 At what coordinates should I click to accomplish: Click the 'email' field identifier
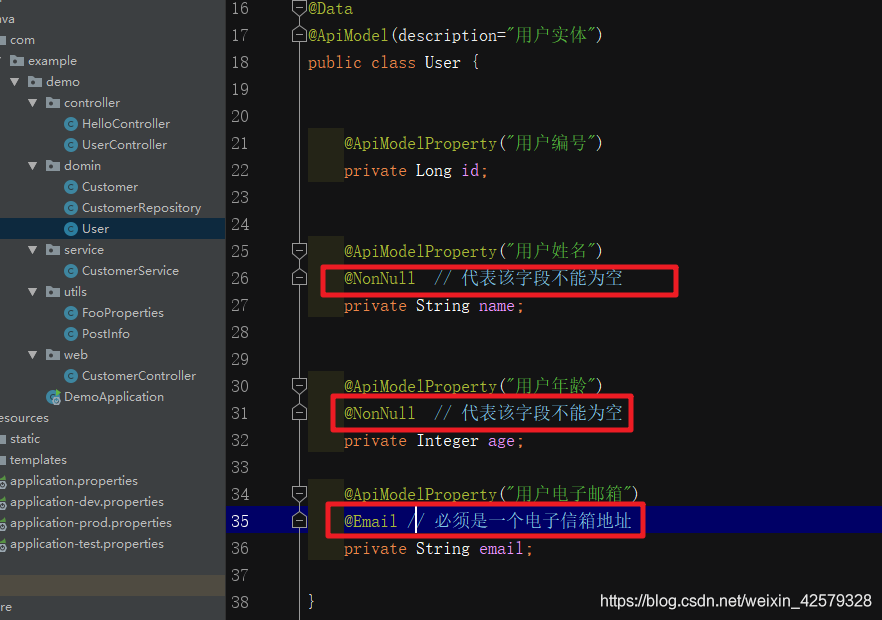501,549
